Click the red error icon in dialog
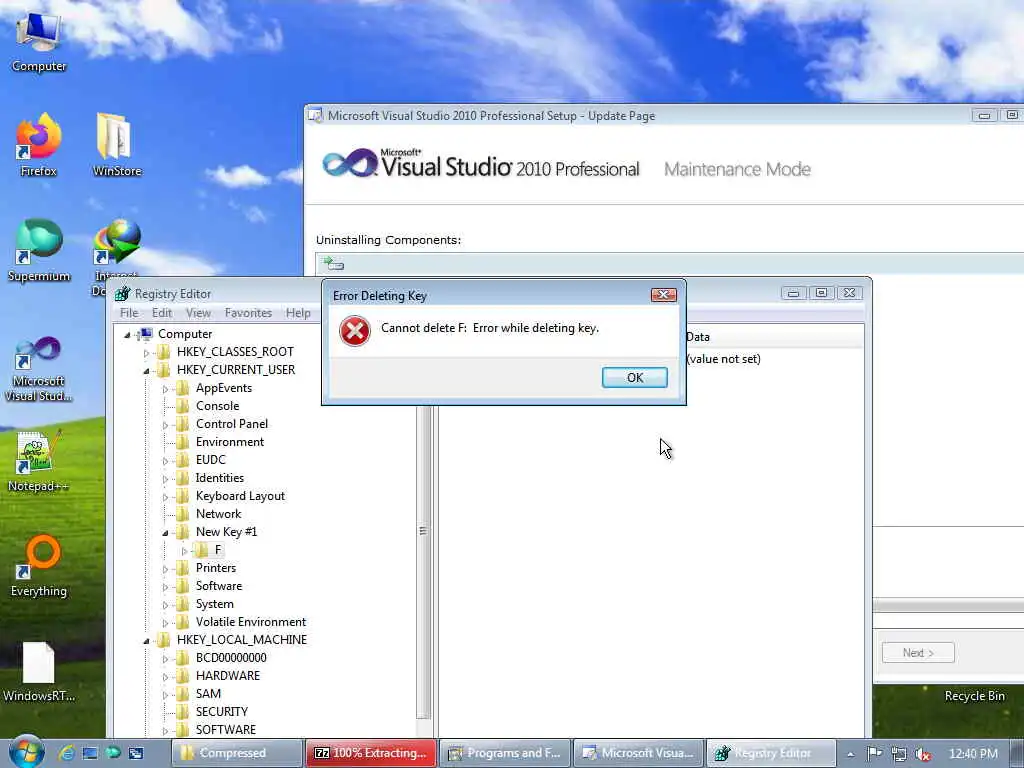 coord(355,331)
